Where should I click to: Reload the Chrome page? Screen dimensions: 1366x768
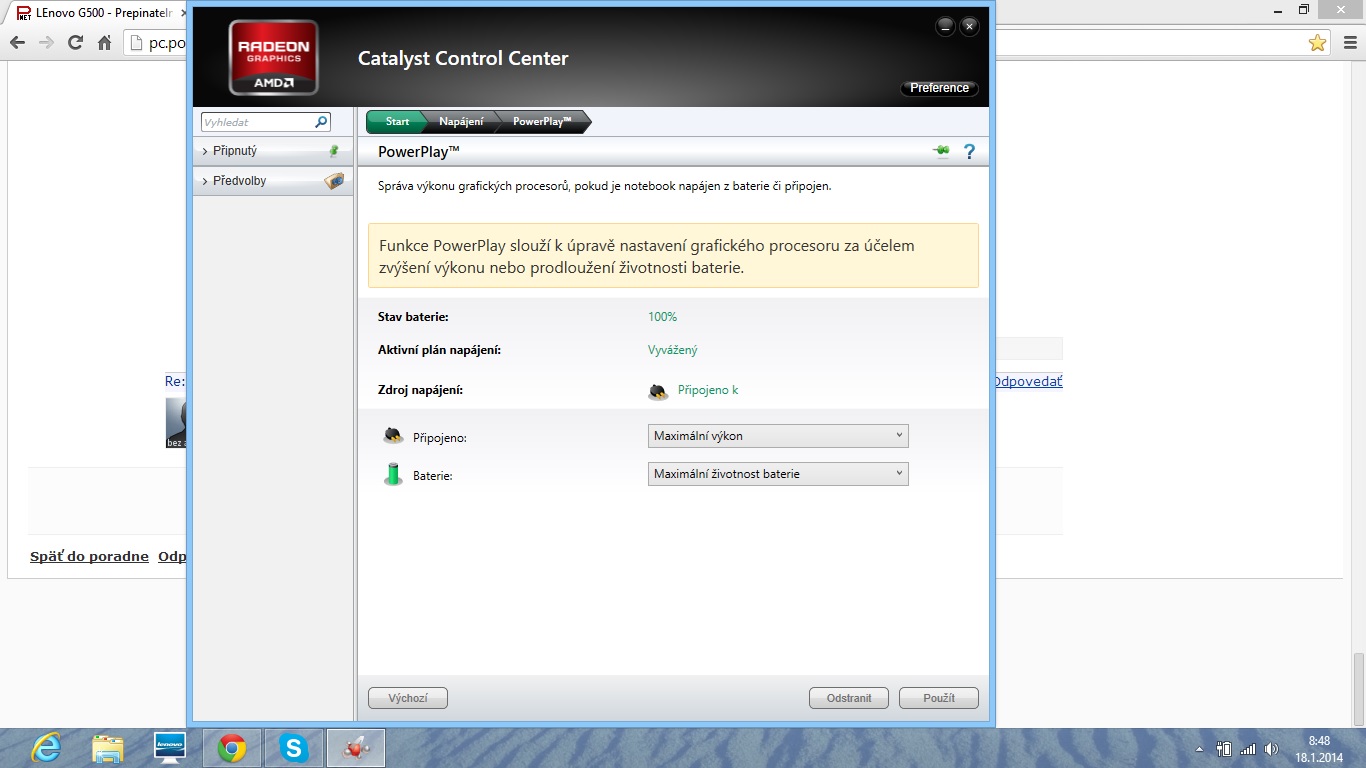(x=75, y=43)
